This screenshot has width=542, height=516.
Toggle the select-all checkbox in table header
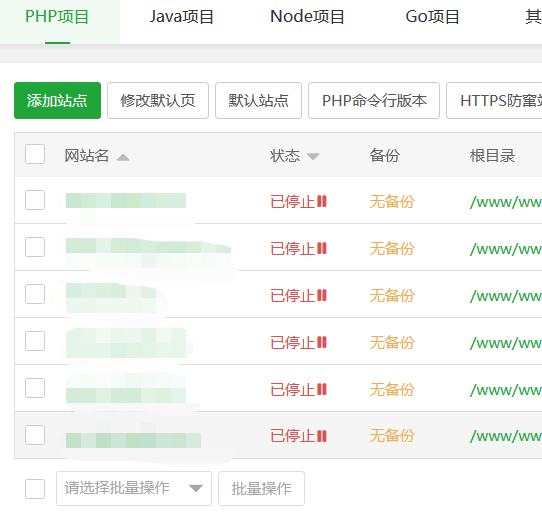35,154
